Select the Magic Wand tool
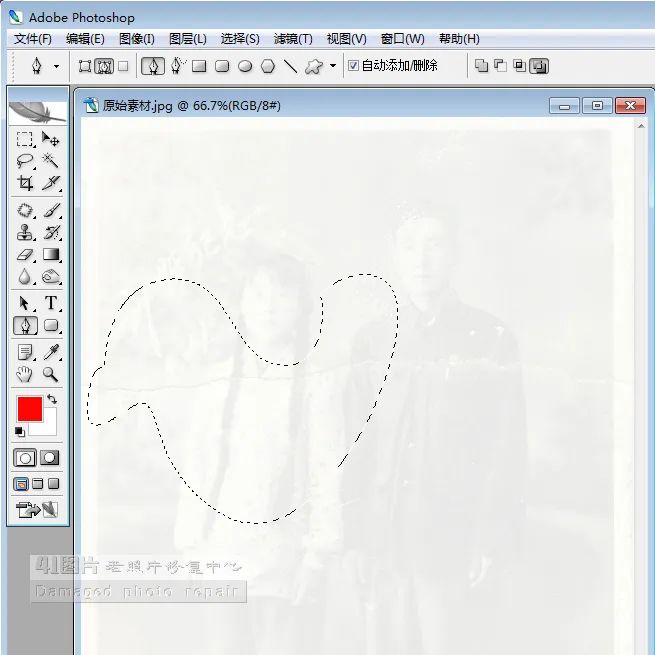The height and width of the screenshot is (655, 655). pyautogui.click(x=51, y=161)
